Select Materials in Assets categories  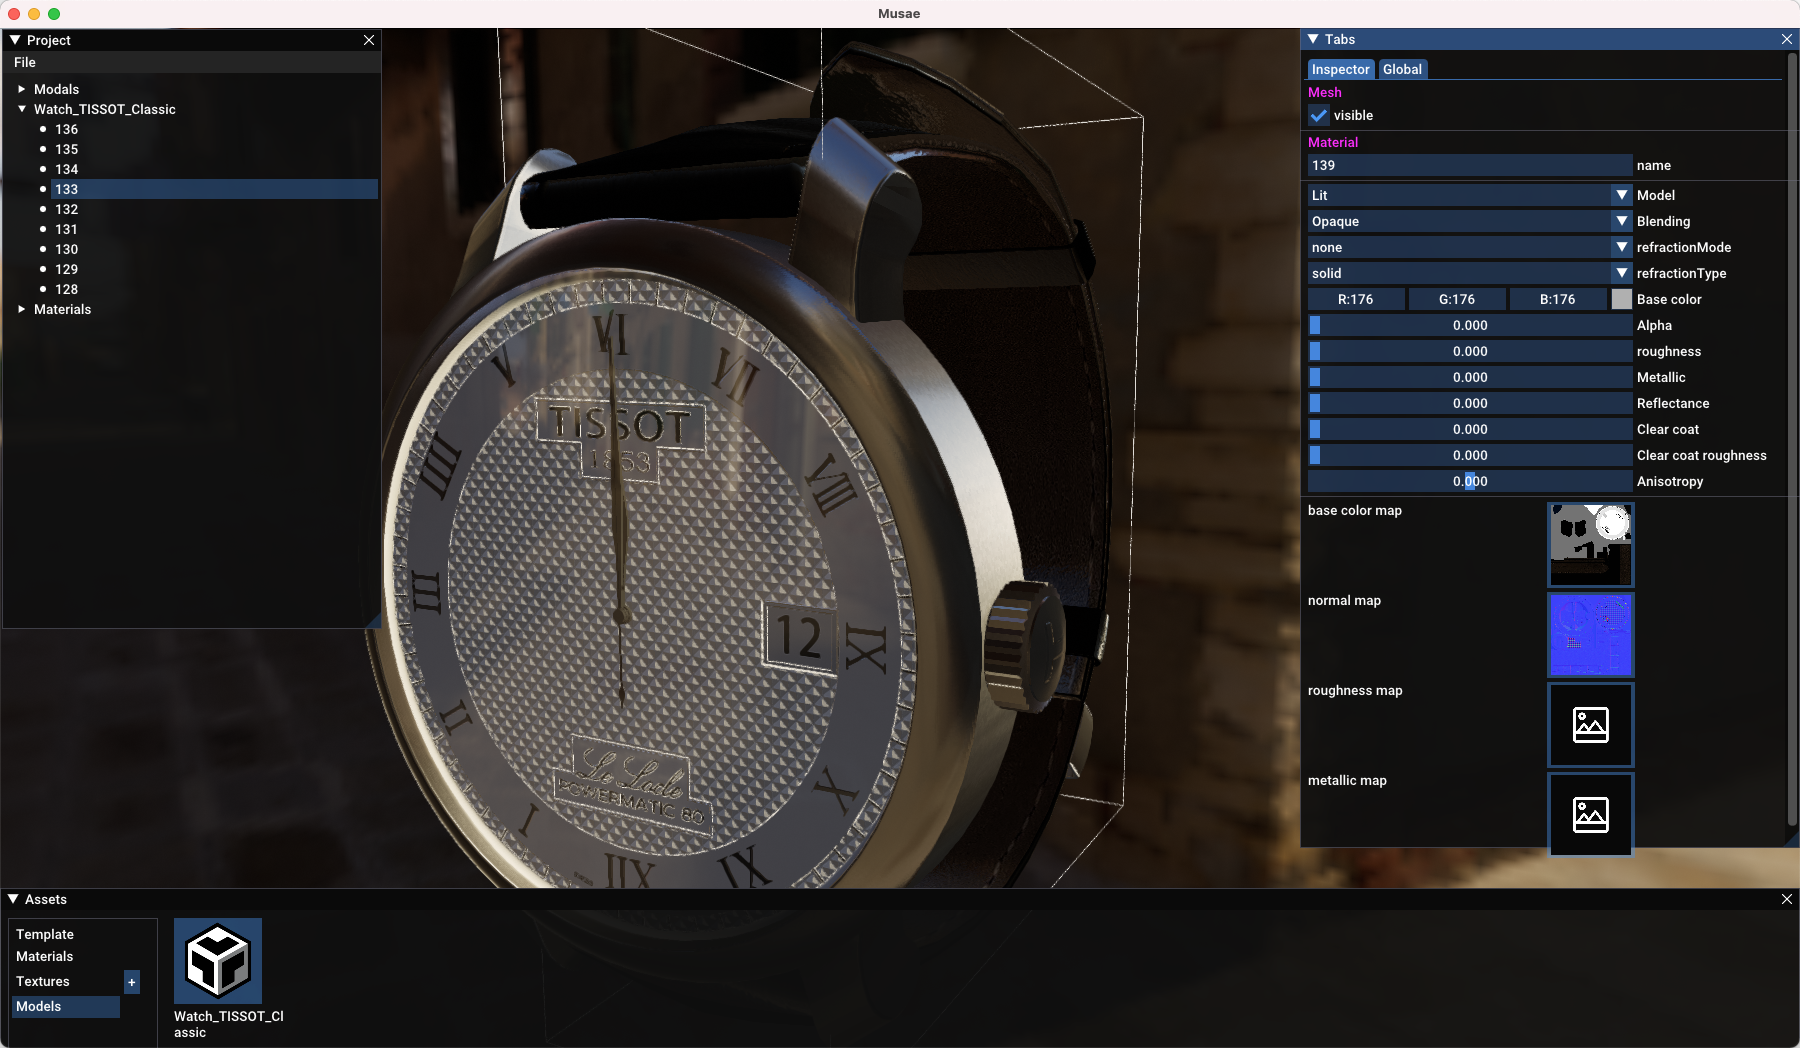[x=45, y=956]
